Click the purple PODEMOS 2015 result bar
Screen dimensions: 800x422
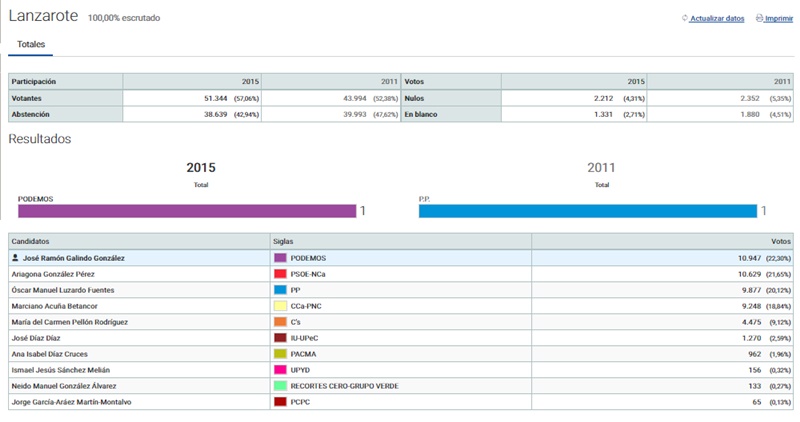(187, 211)
